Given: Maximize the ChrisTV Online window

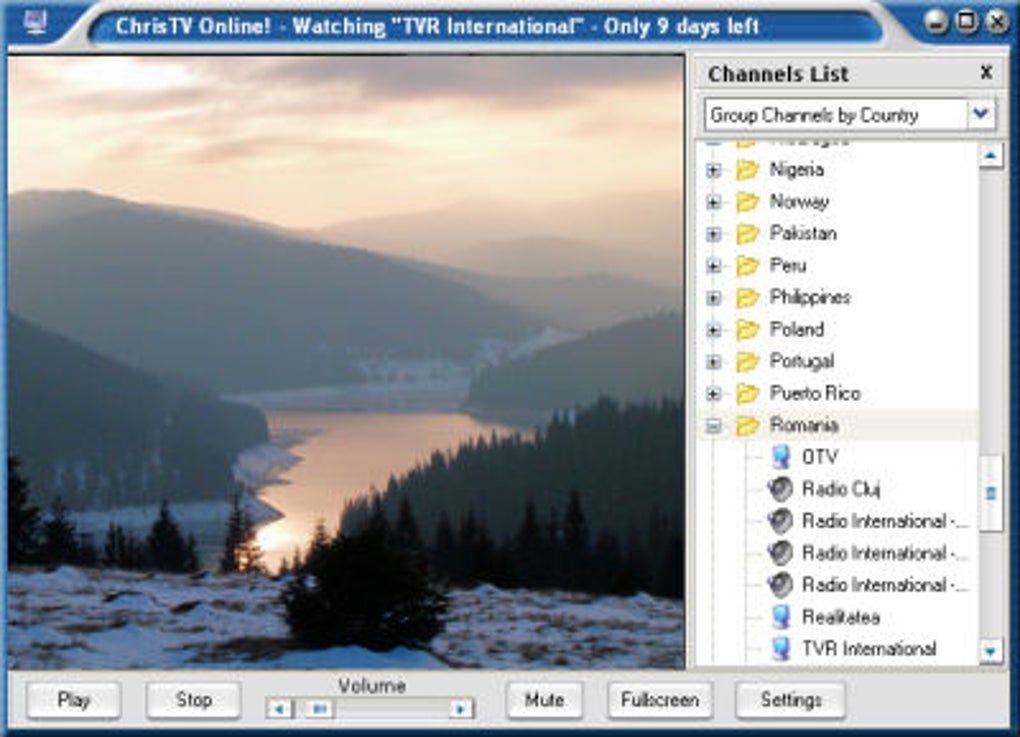Looking at the screenshot, I should point(967,22).
